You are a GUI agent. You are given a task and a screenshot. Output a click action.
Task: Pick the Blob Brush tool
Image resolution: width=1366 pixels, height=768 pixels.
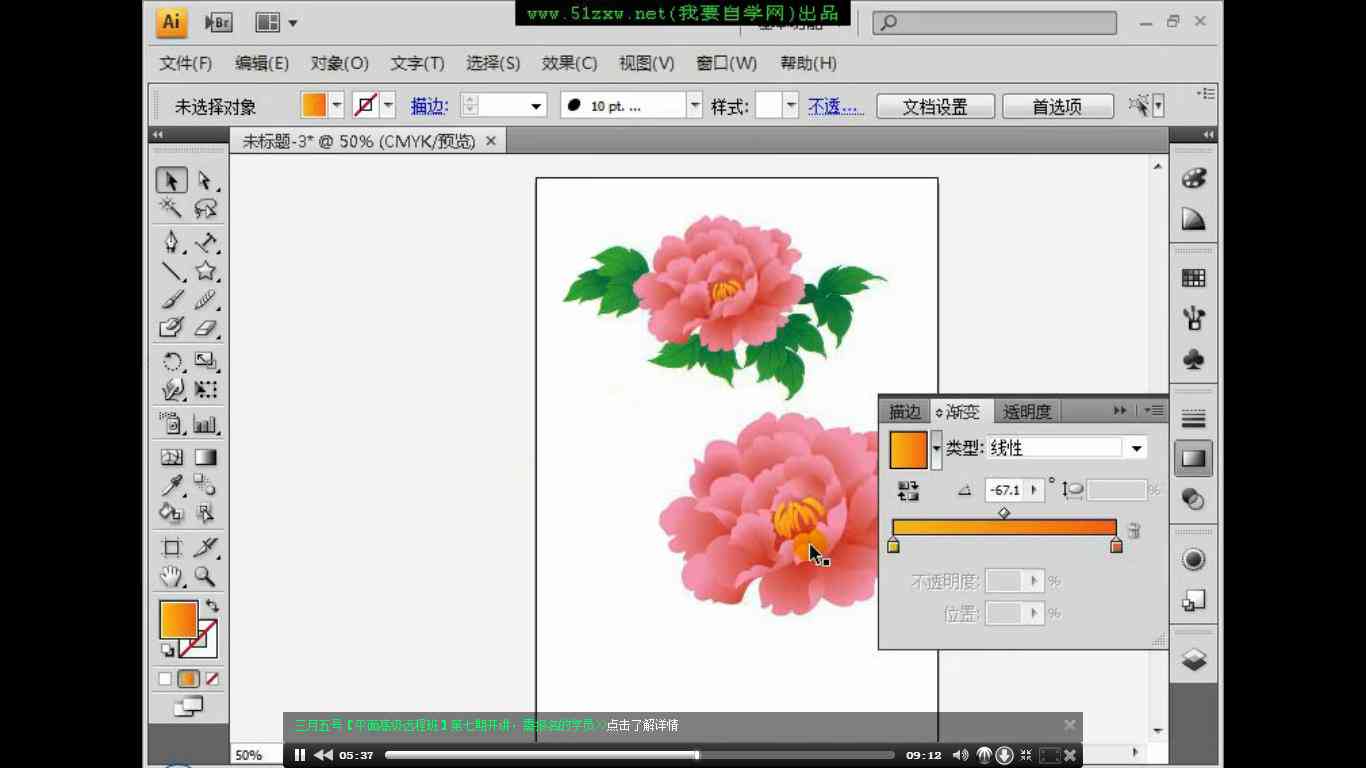pyautogui.click(x=171, y=327)
